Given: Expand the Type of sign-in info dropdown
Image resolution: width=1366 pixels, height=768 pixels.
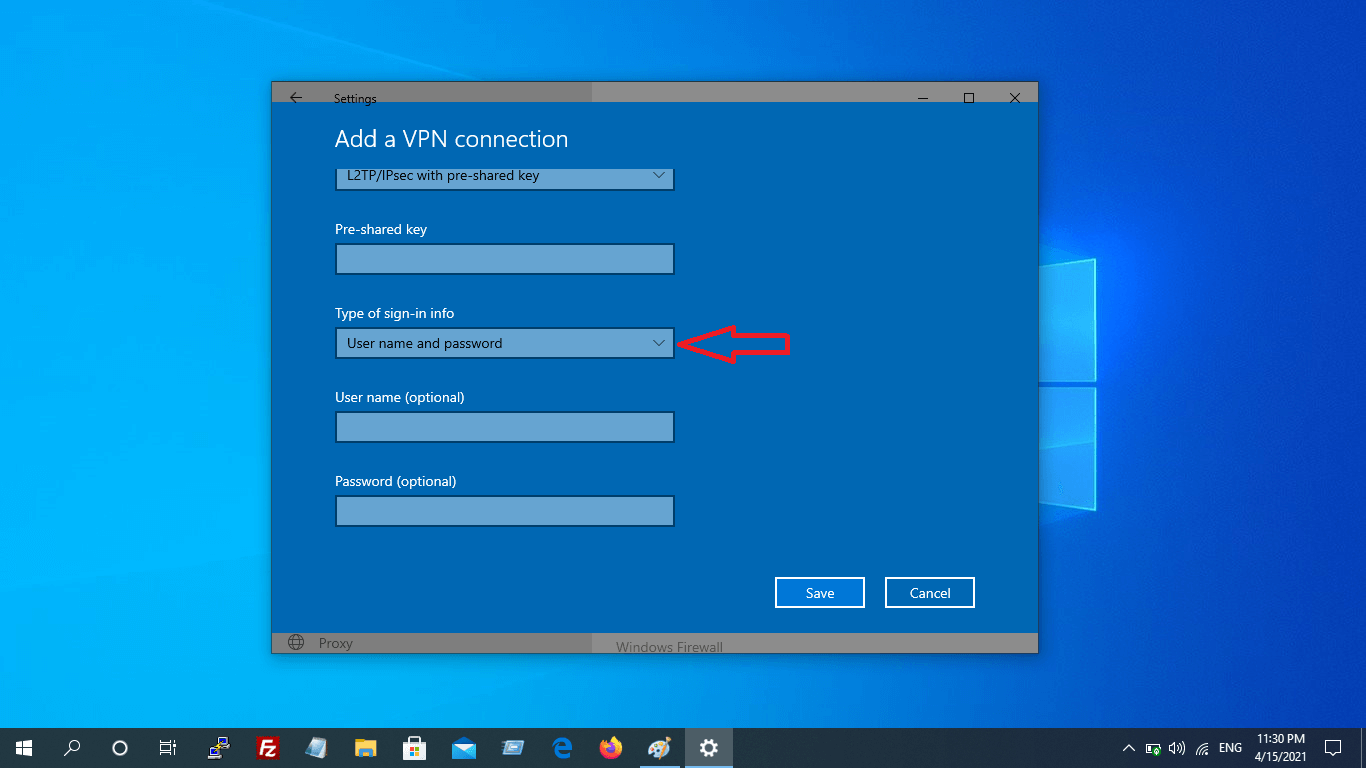Looking at the screenshot, I should point(504,343).
